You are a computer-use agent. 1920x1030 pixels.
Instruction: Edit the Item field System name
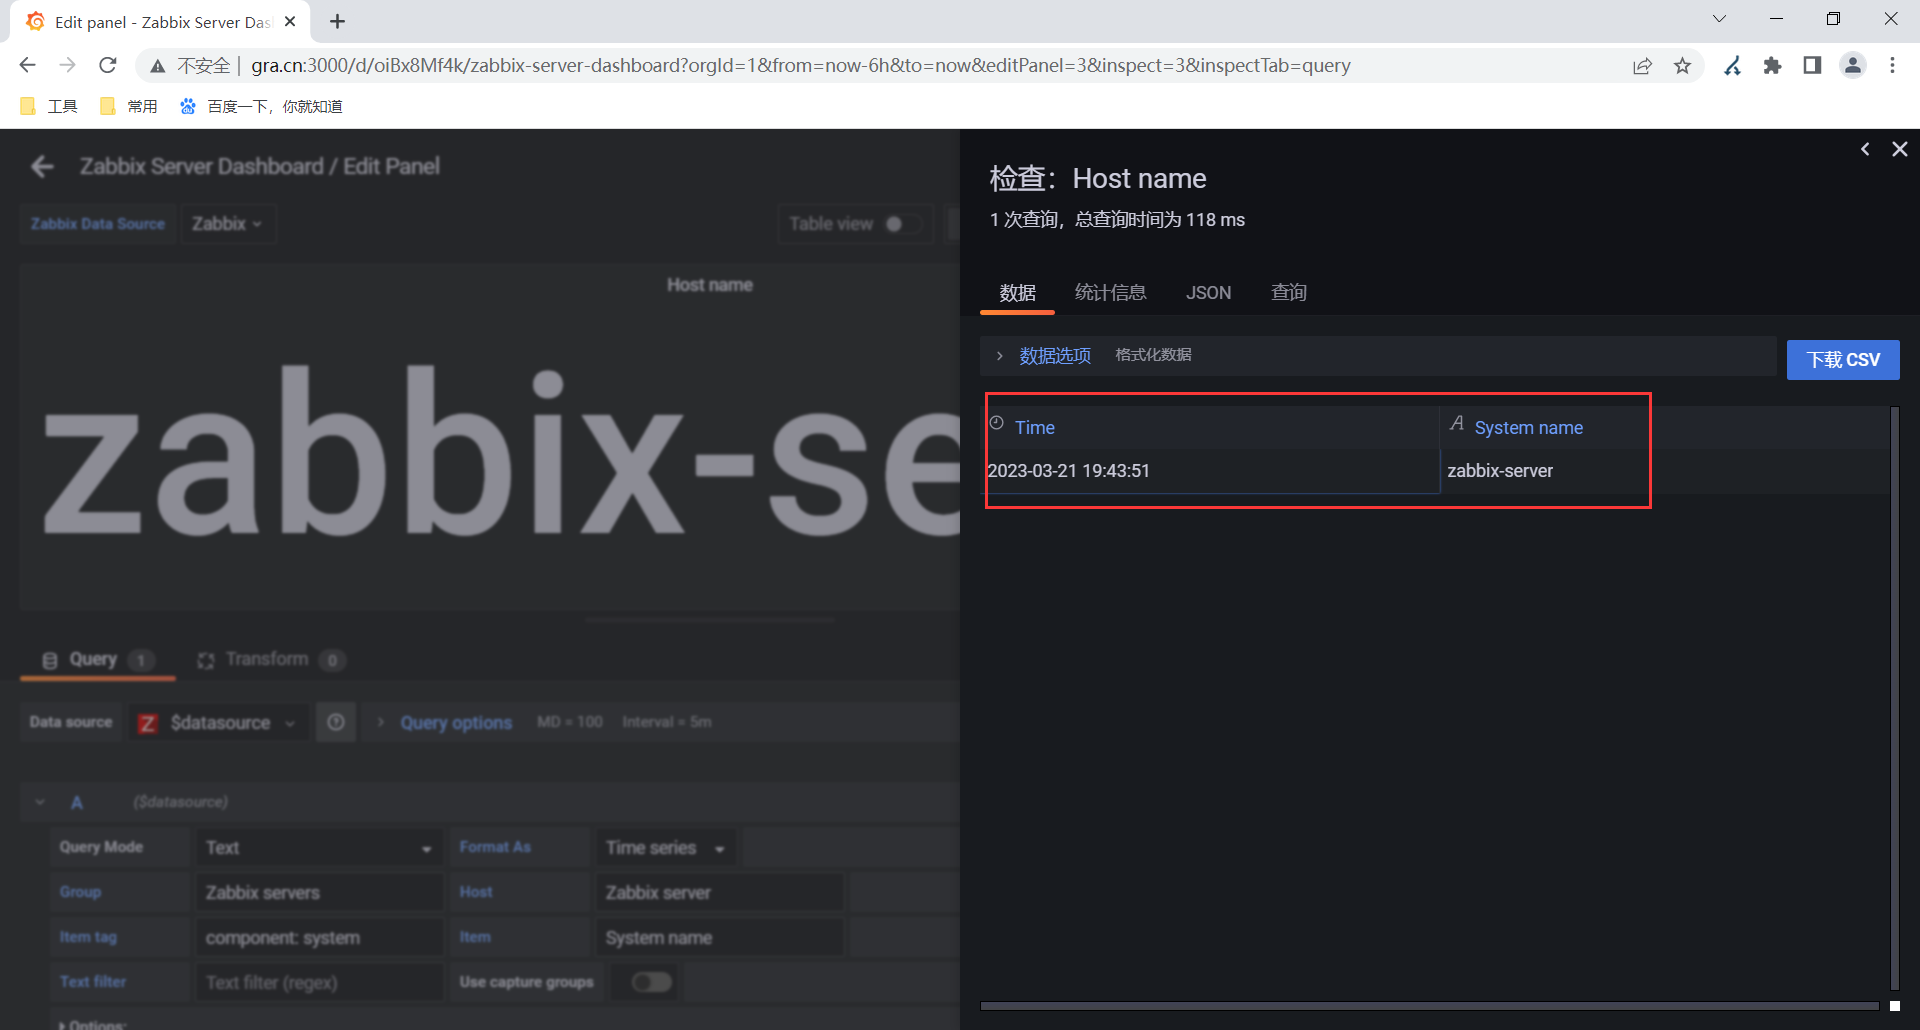click(719, 938)
